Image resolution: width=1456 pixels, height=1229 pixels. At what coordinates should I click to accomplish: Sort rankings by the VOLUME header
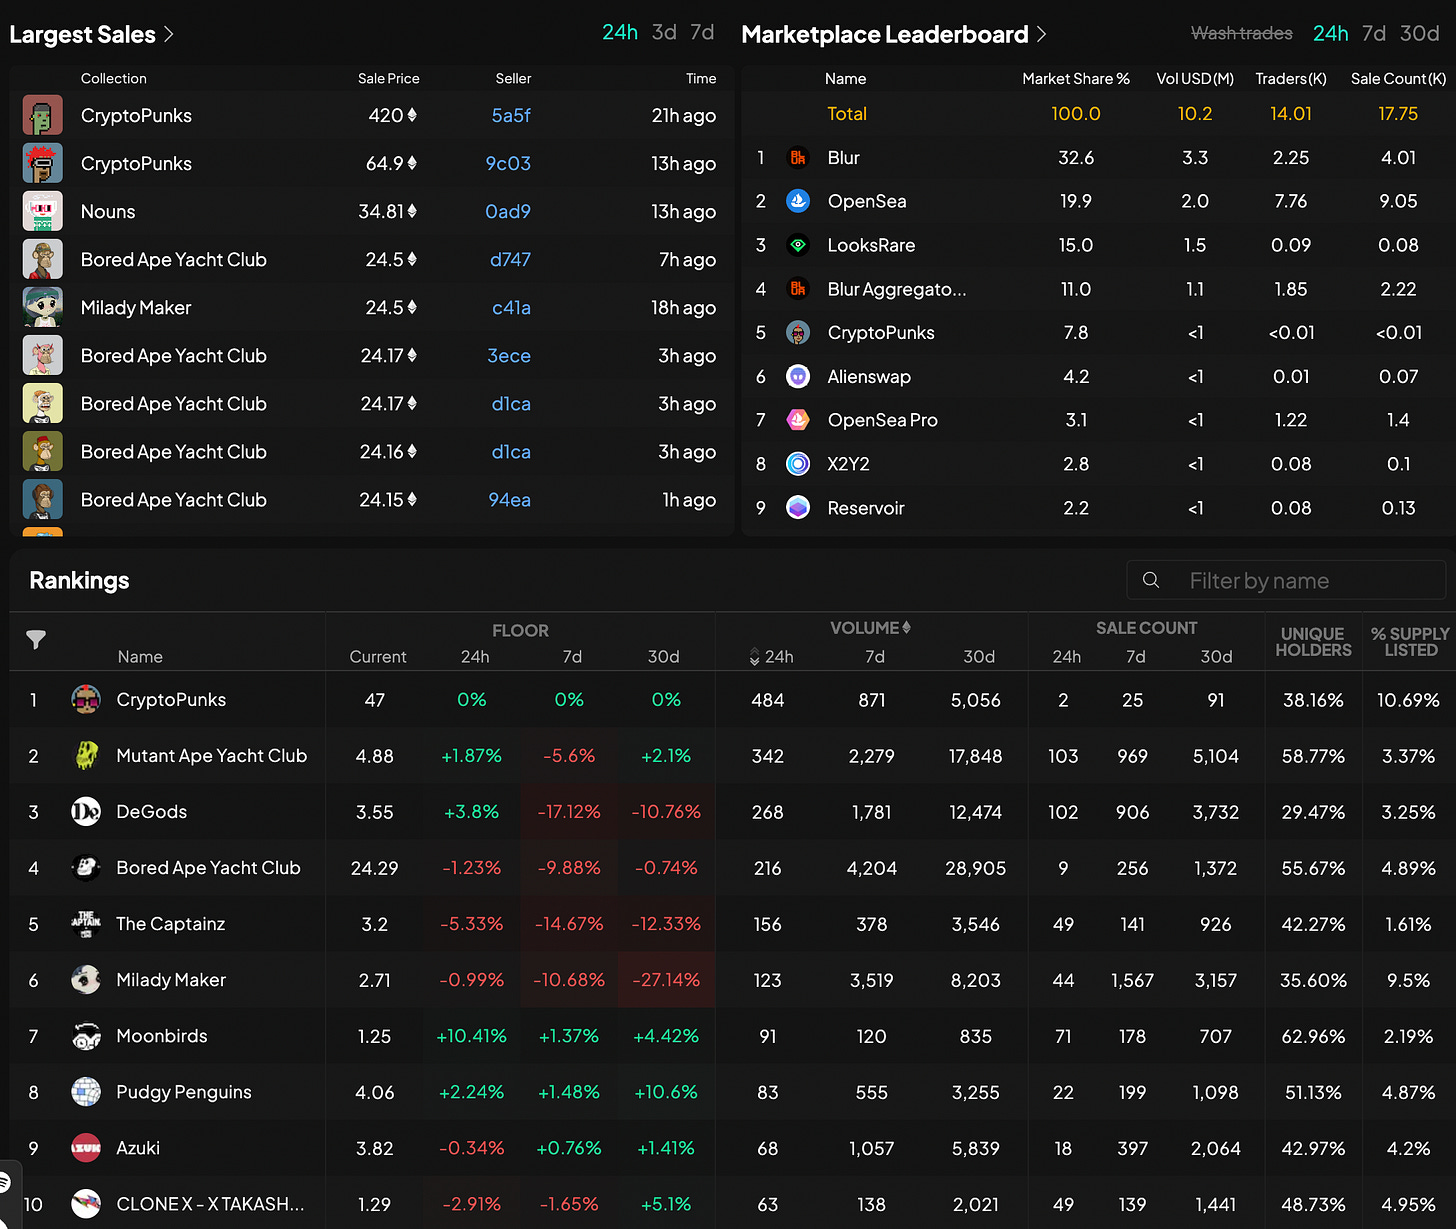(x=870, y=628)
